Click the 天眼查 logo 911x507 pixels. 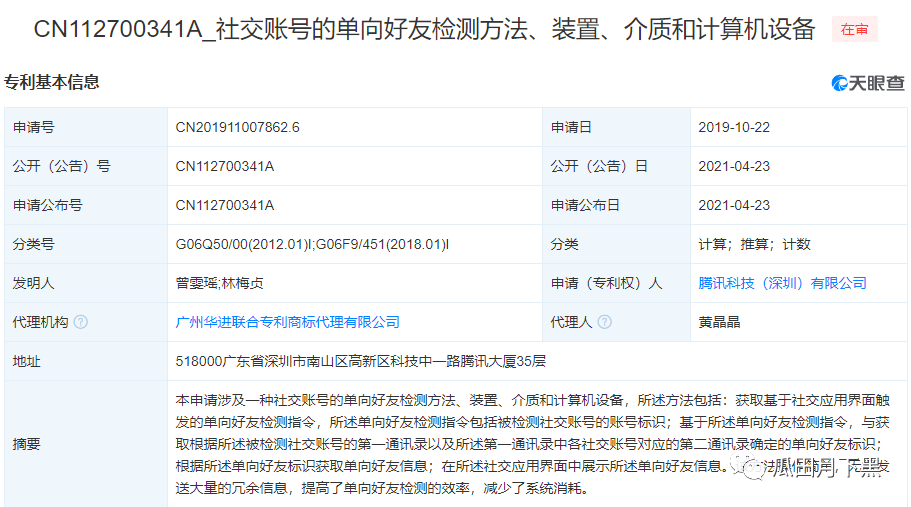pos(868,83)
